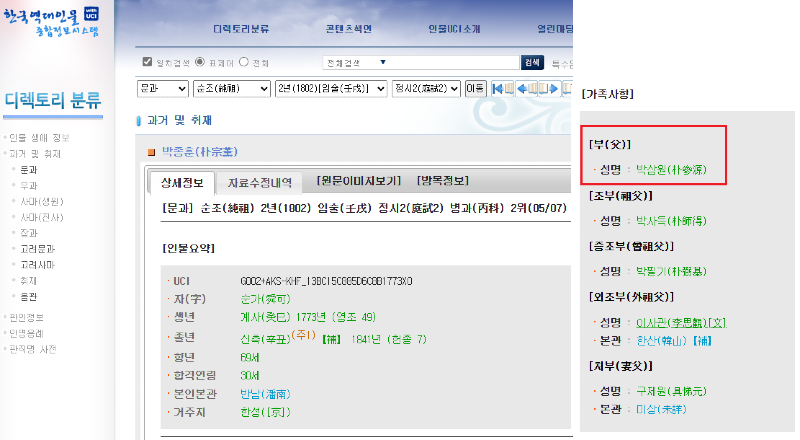Open the 열린마당 top menu

pyautogui.click(x=555, y=29)
